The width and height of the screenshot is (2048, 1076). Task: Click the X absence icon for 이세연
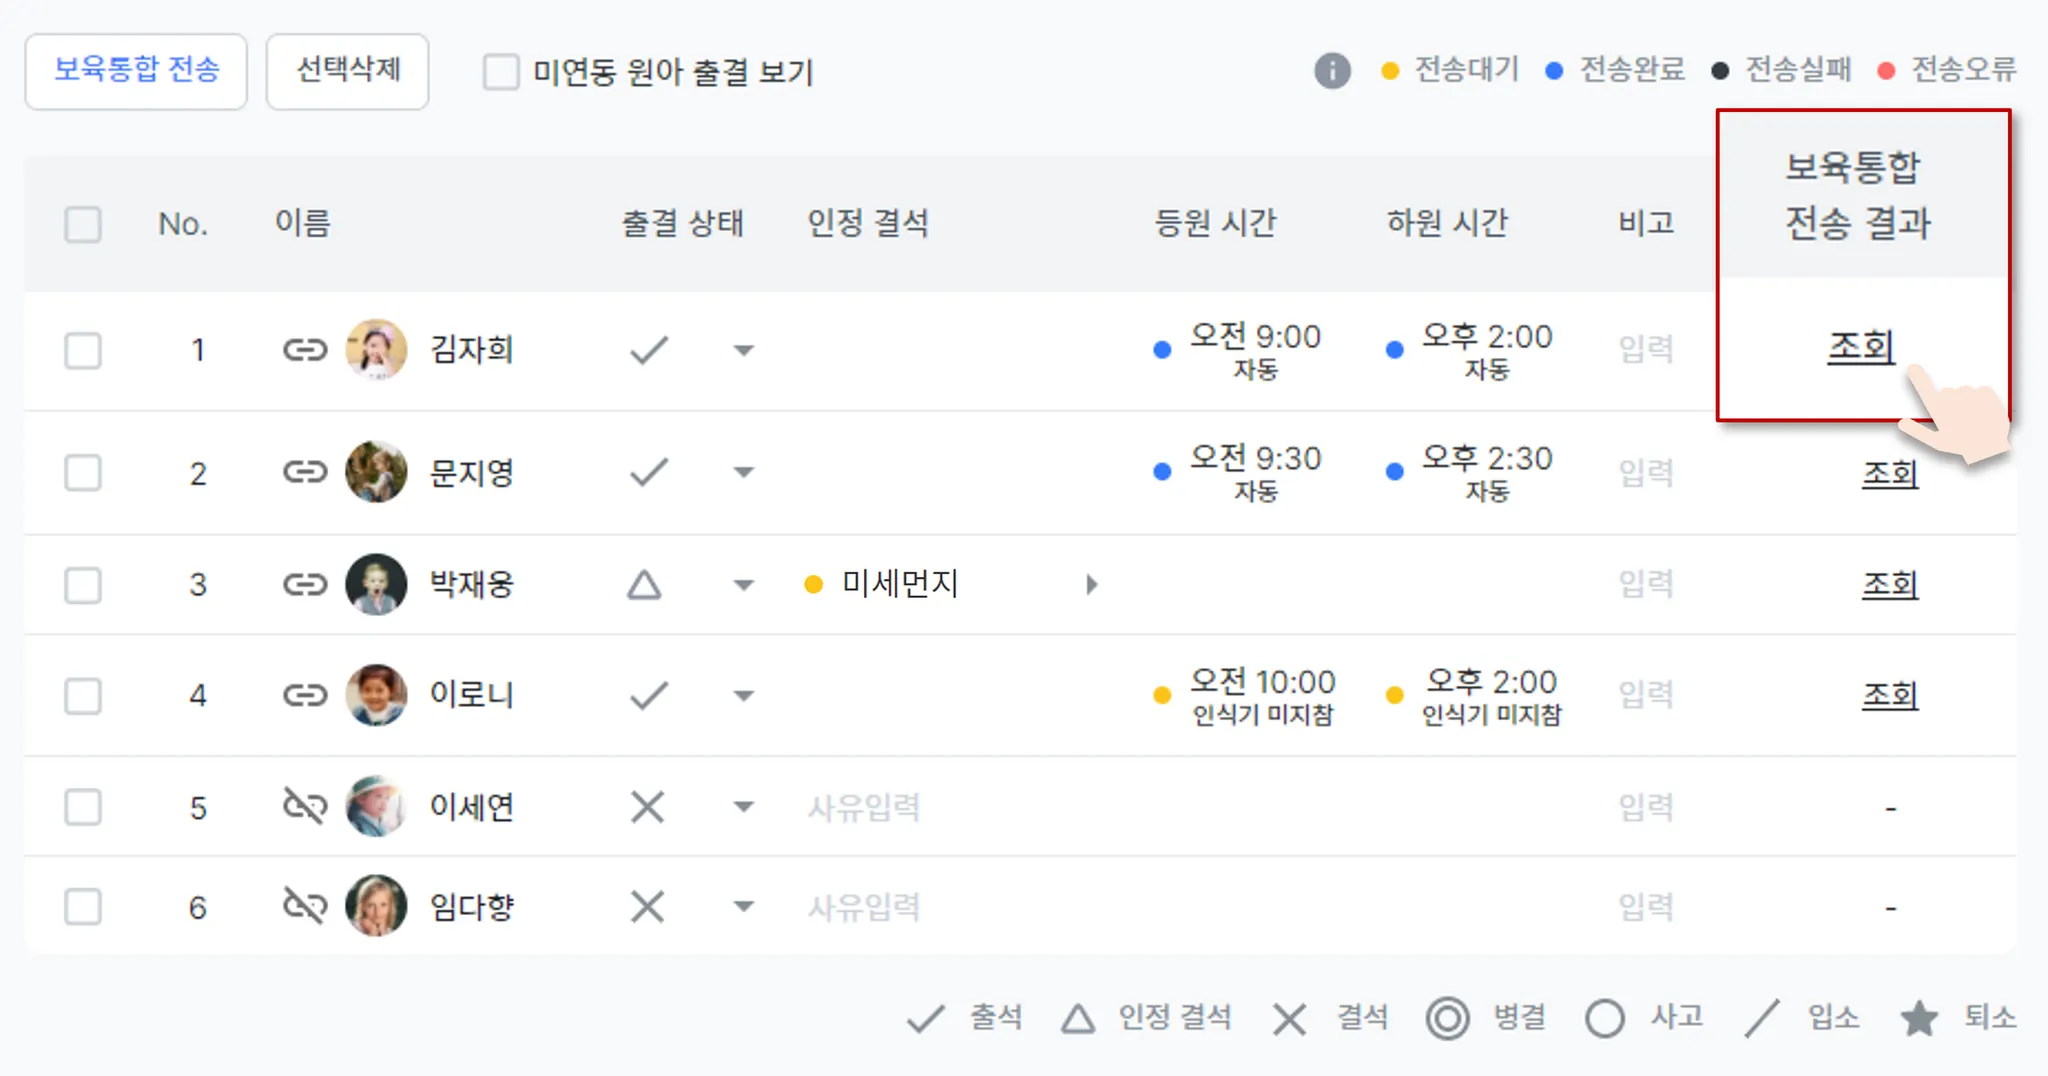pyautogui.click(x=648, y=807)
